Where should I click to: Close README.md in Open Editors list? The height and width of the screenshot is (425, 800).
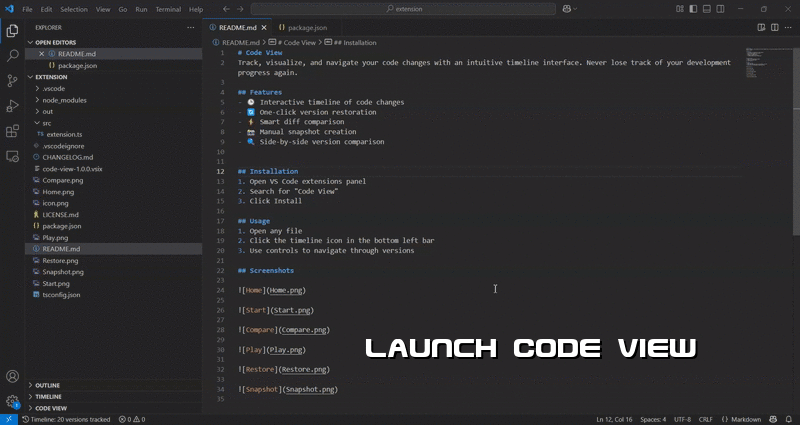(42, 54)
